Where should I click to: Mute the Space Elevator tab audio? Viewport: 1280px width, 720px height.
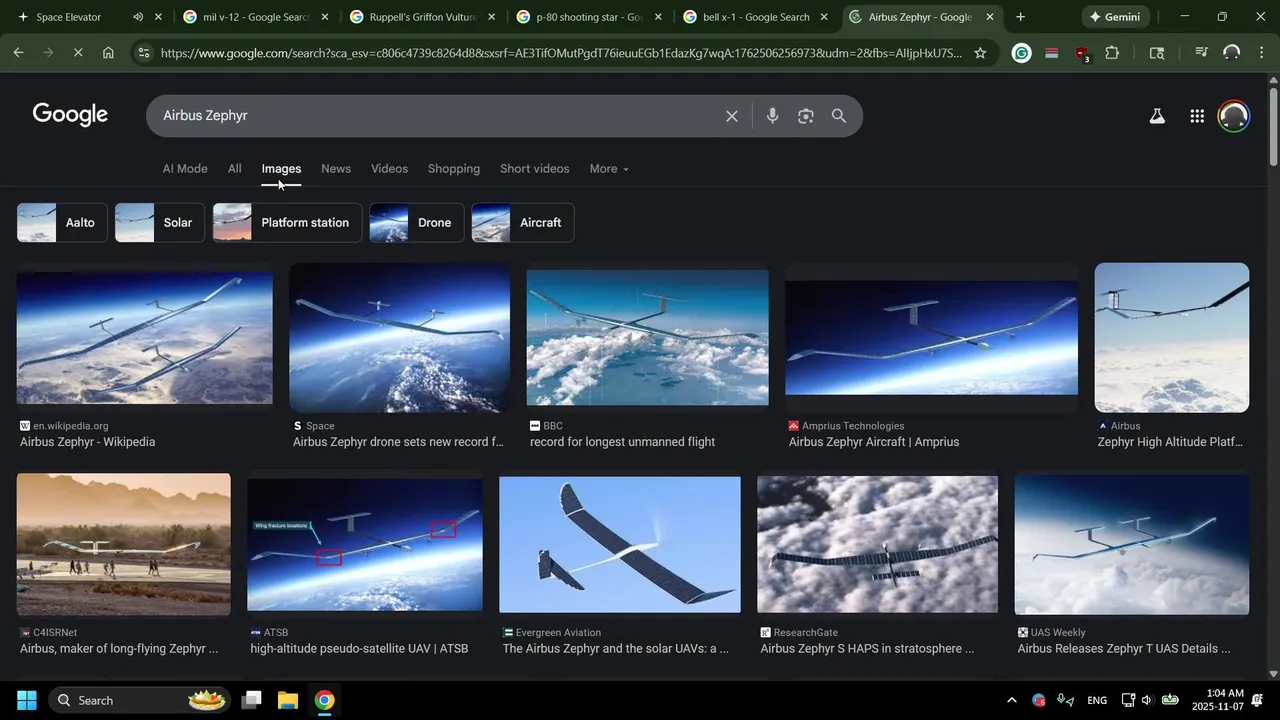(137, 17)
